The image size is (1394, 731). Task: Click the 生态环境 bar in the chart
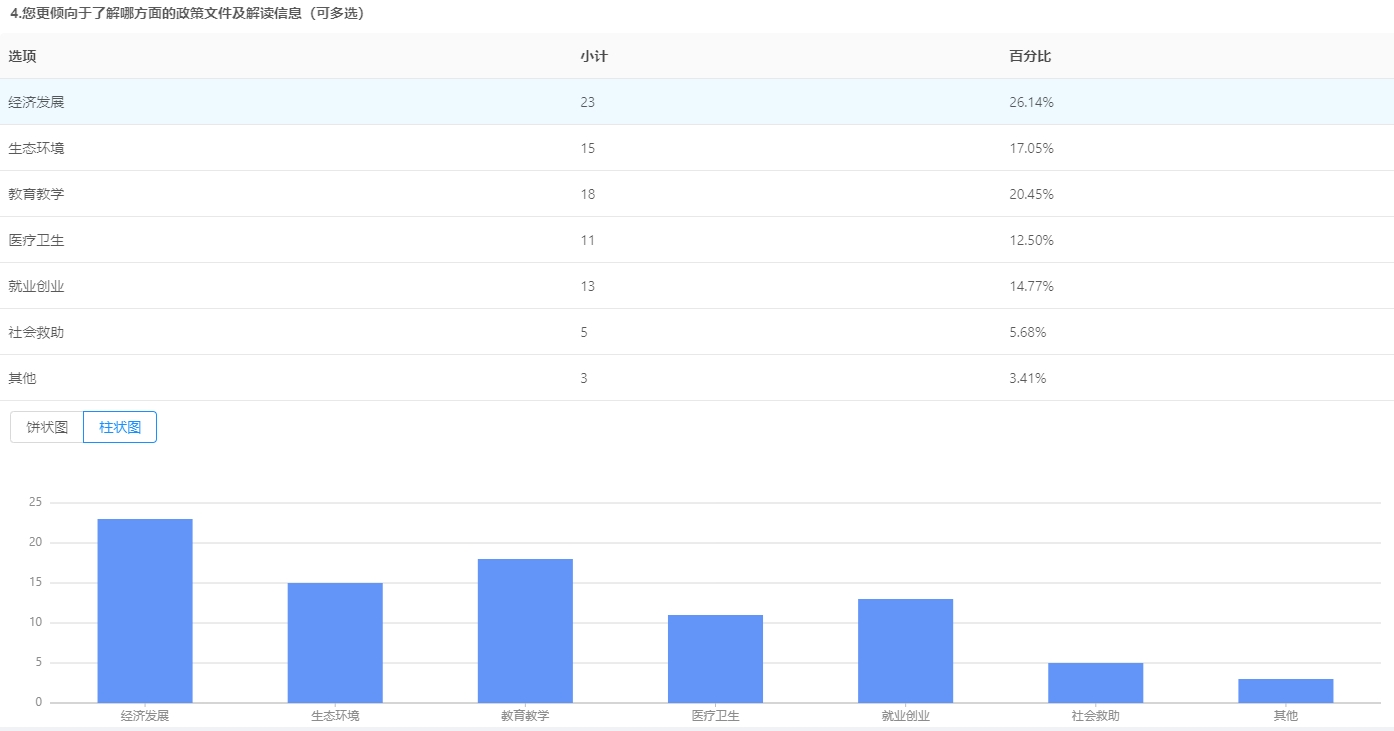[x=335, y=642]
